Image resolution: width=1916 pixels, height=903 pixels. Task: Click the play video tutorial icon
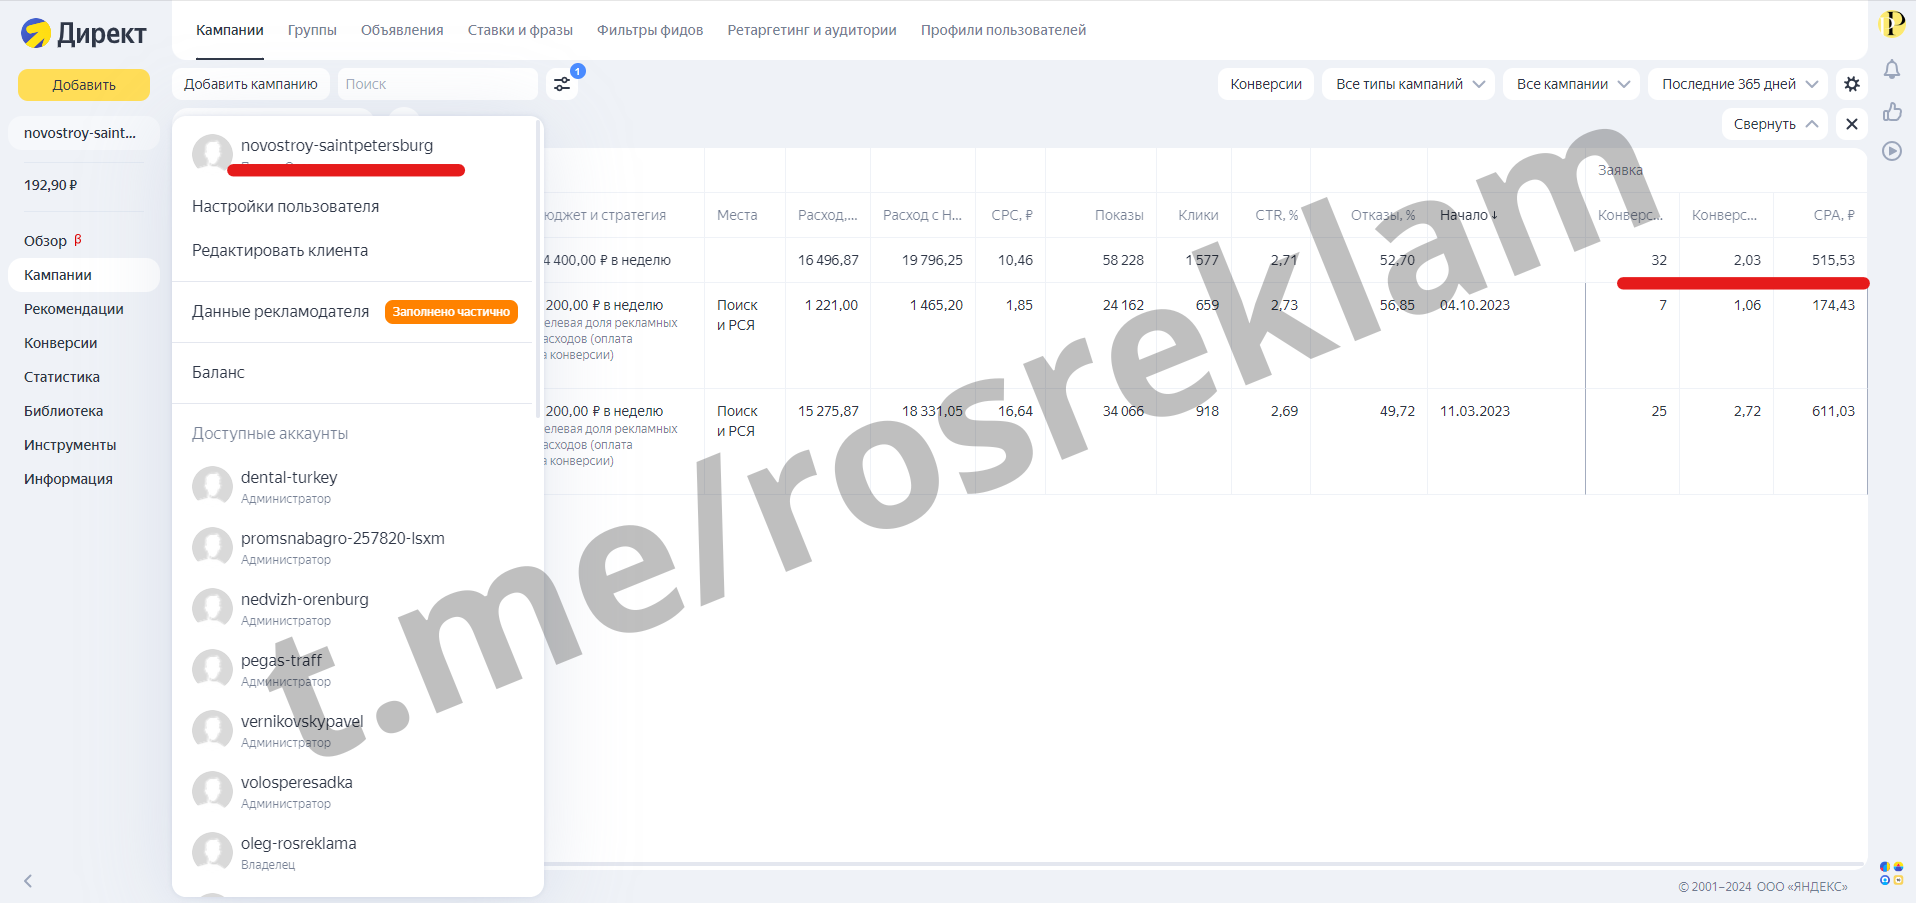coord(1892,151)
